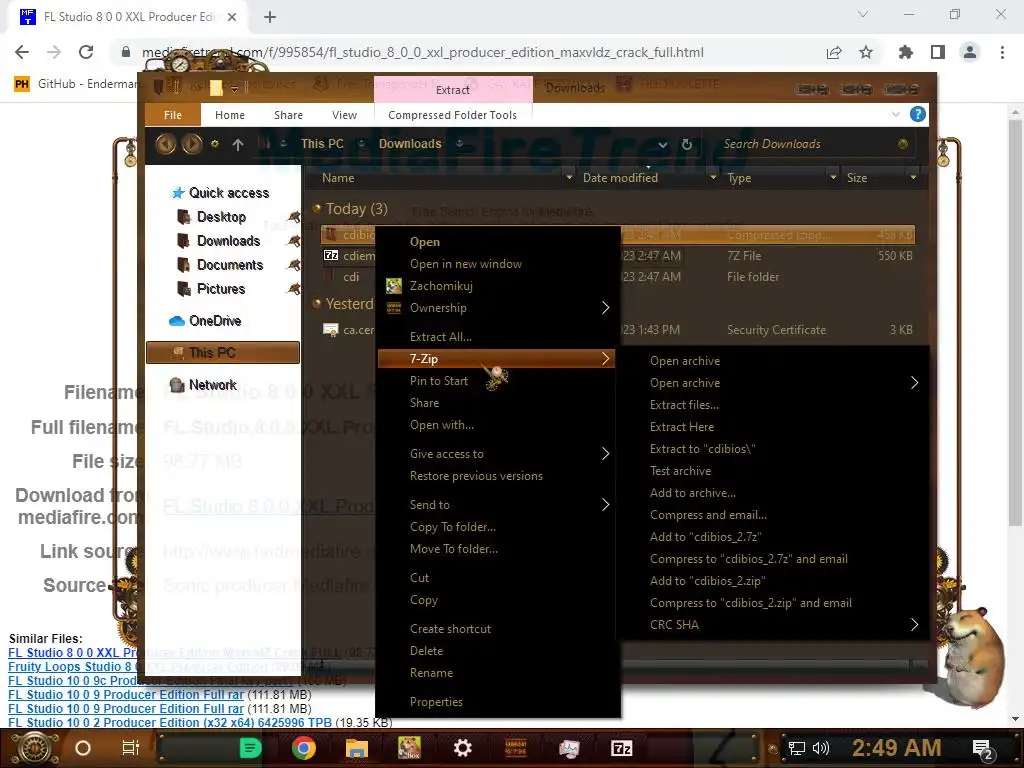Choose Rename in context menu

click(x=431, y=673)
